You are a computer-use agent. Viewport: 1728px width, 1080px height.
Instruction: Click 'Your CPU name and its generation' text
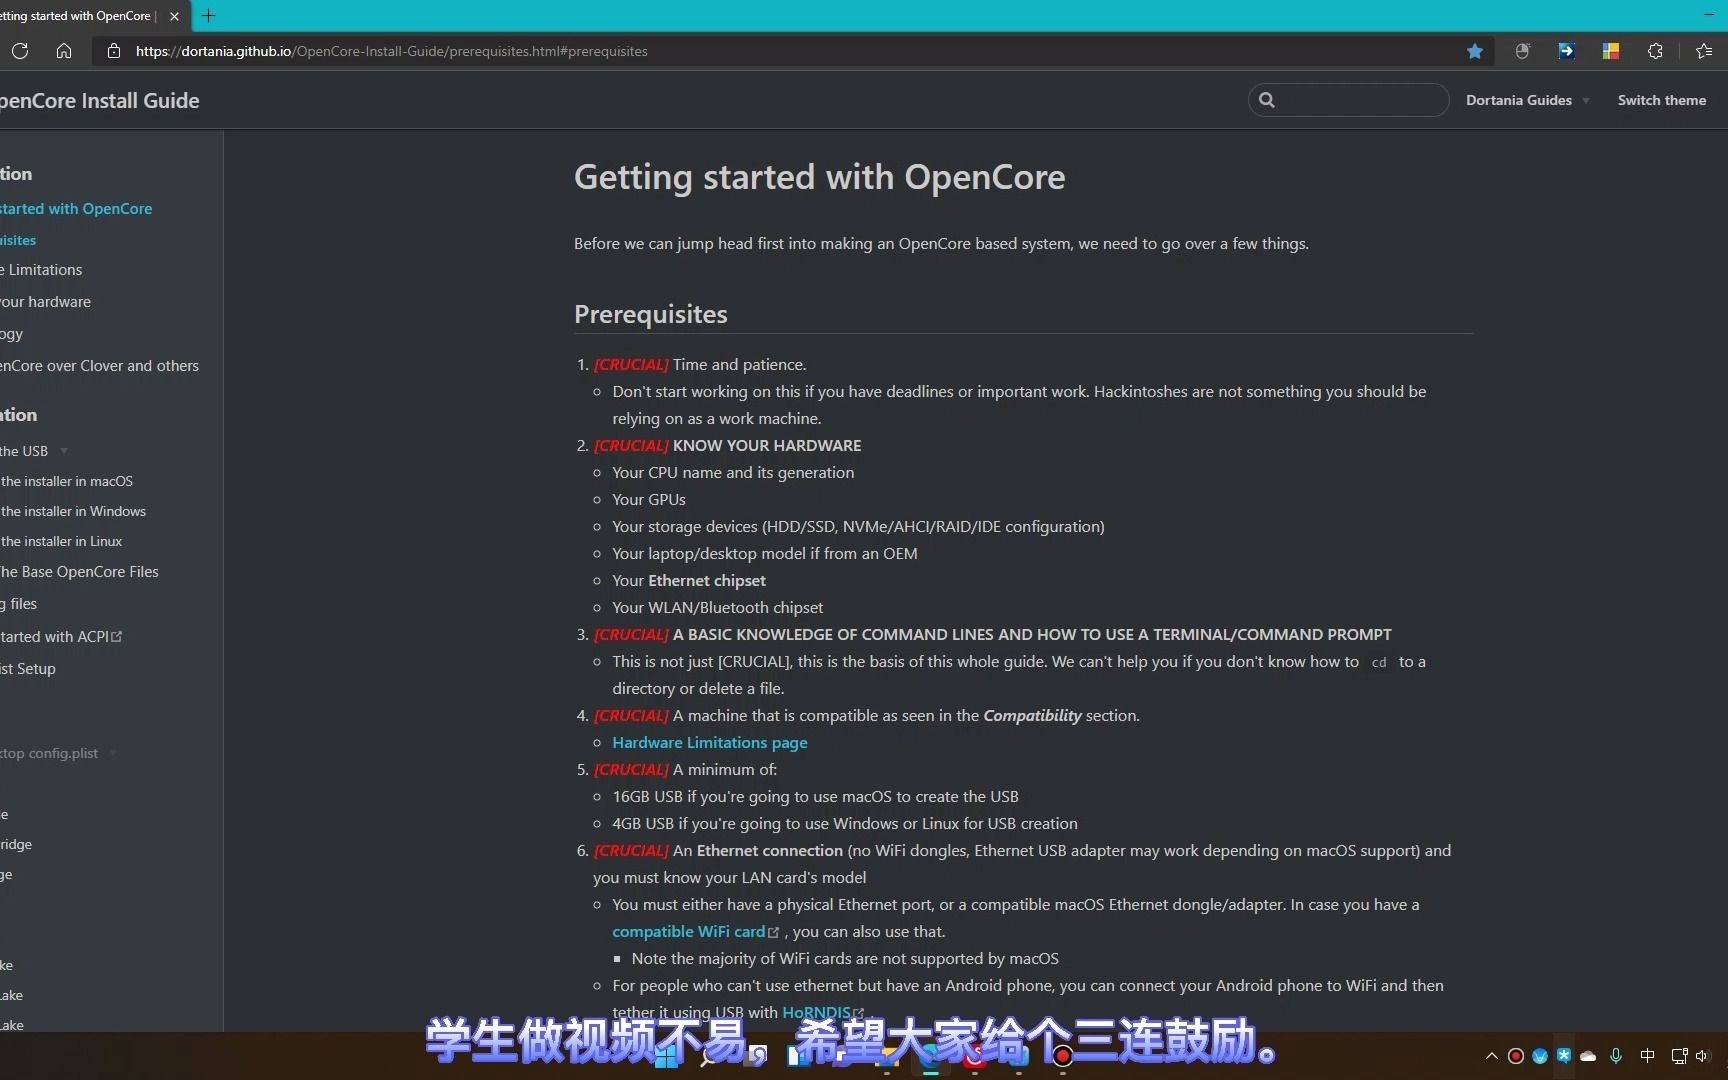(x=733, y=472)
